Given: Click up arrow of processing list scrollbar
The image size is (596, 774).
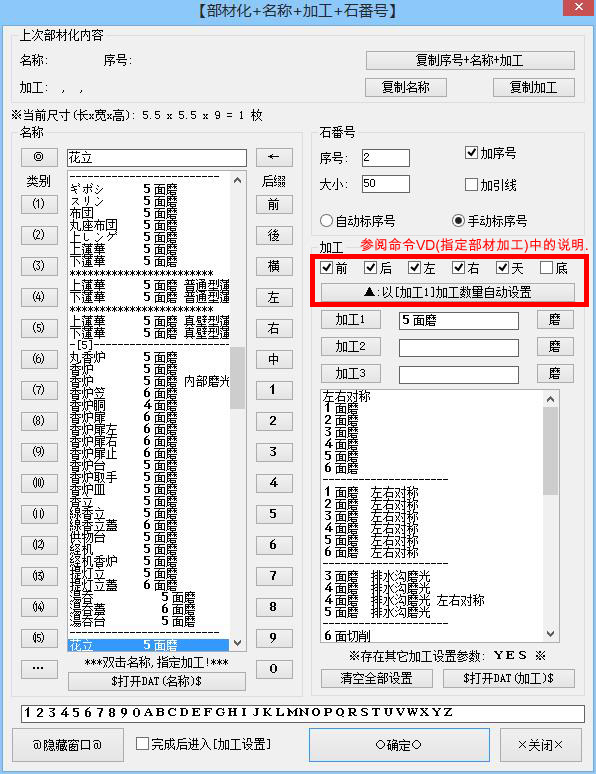Looking at the screenshot, I should tap(551, 399).
